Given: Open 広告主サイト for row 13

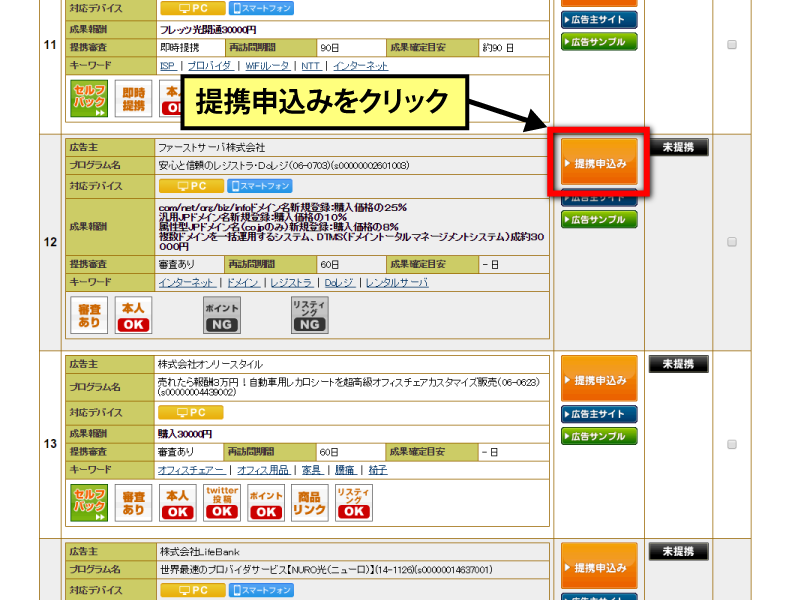Looking at the screenshot, I should (x=599, y=414).
